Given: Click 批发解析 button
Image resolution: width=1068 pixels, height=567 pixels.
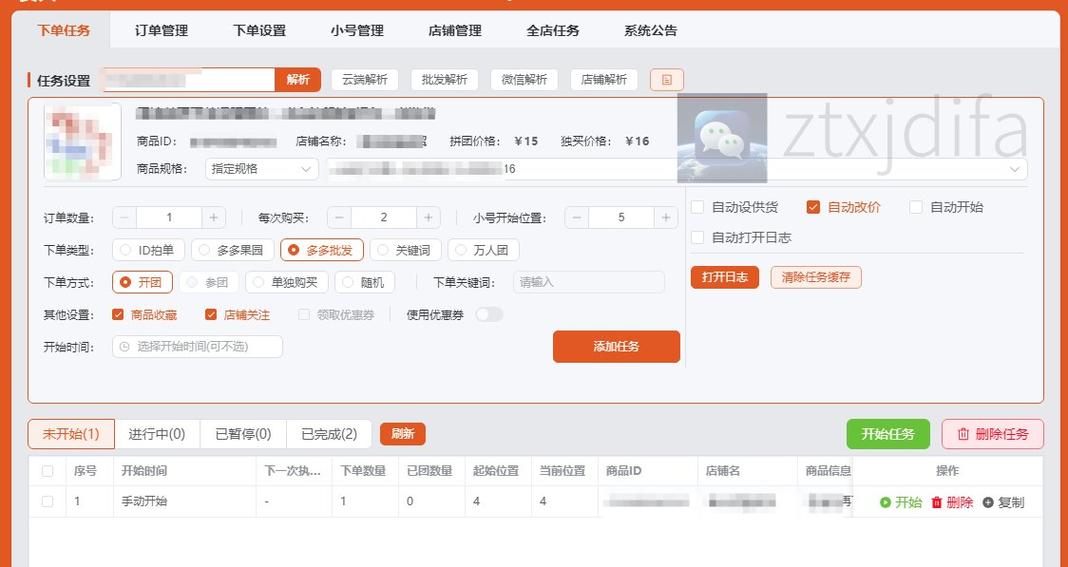Looking at the screenshot, I should coord(444,80).
